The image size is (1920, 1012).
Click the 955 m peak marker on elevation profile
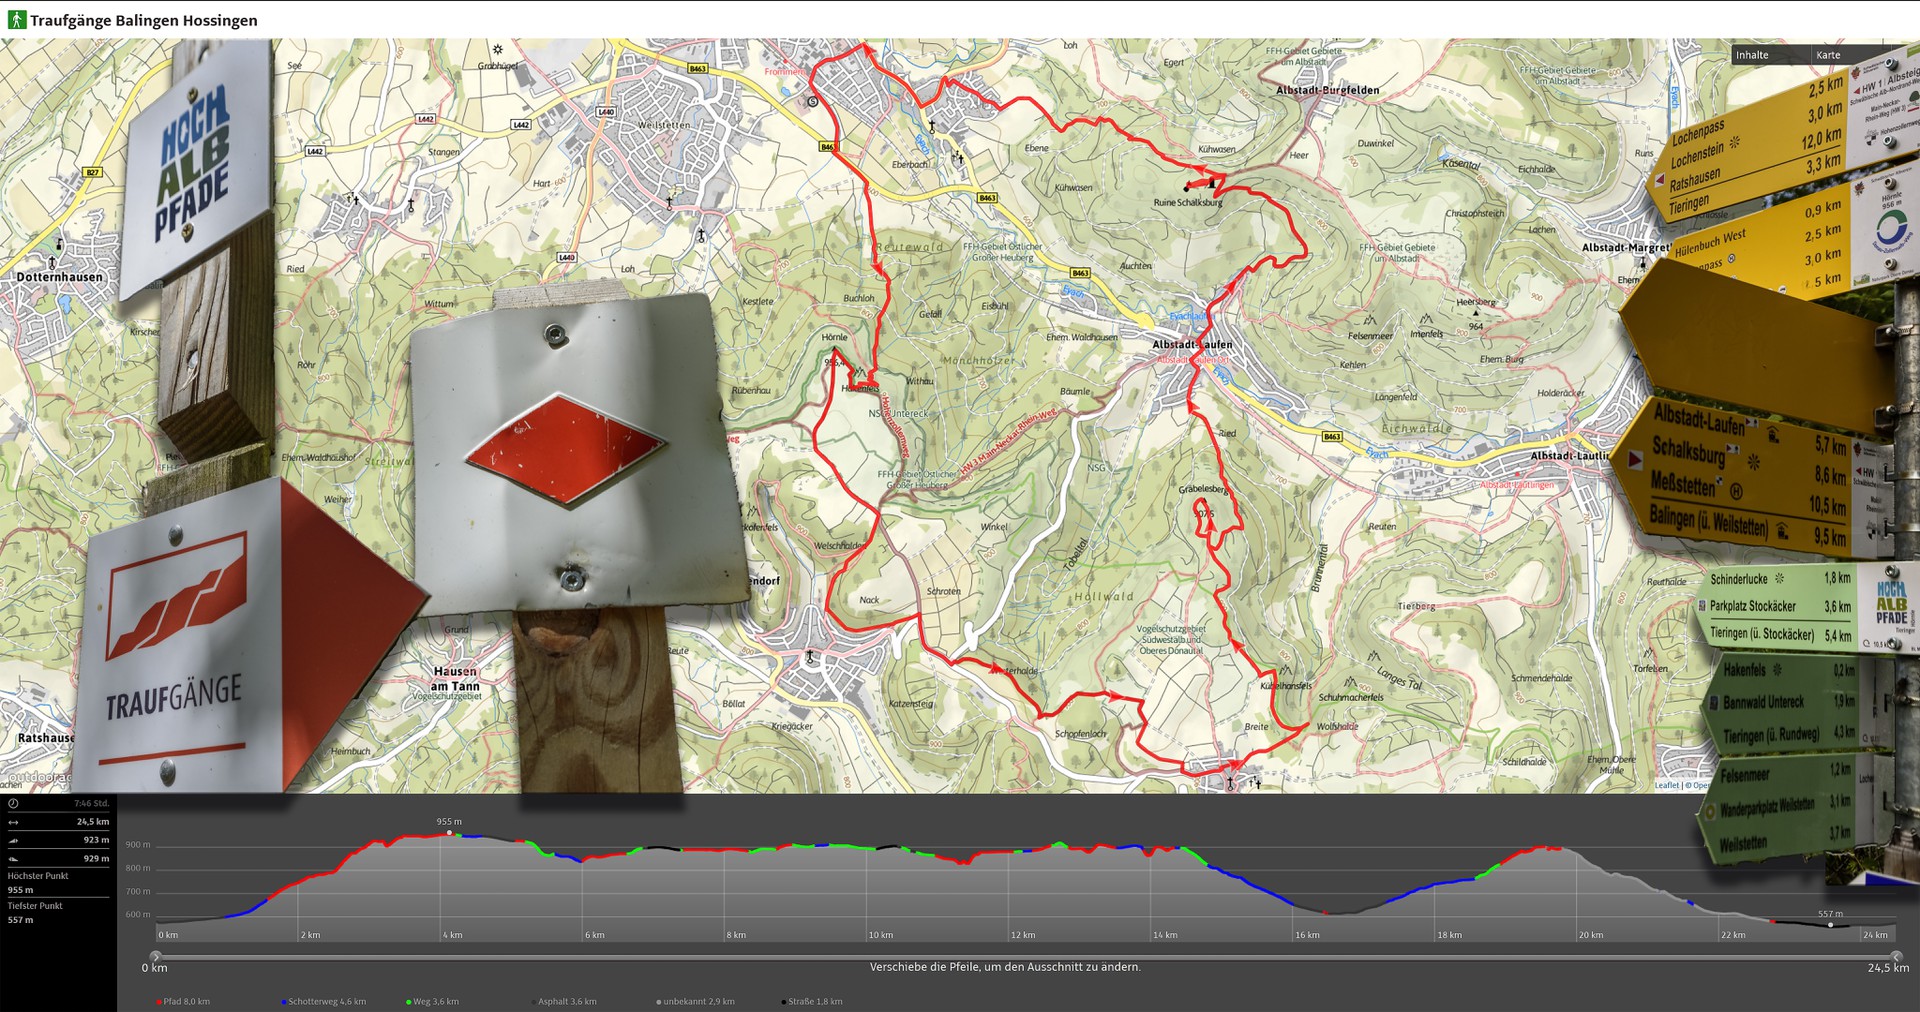(449, 832)
